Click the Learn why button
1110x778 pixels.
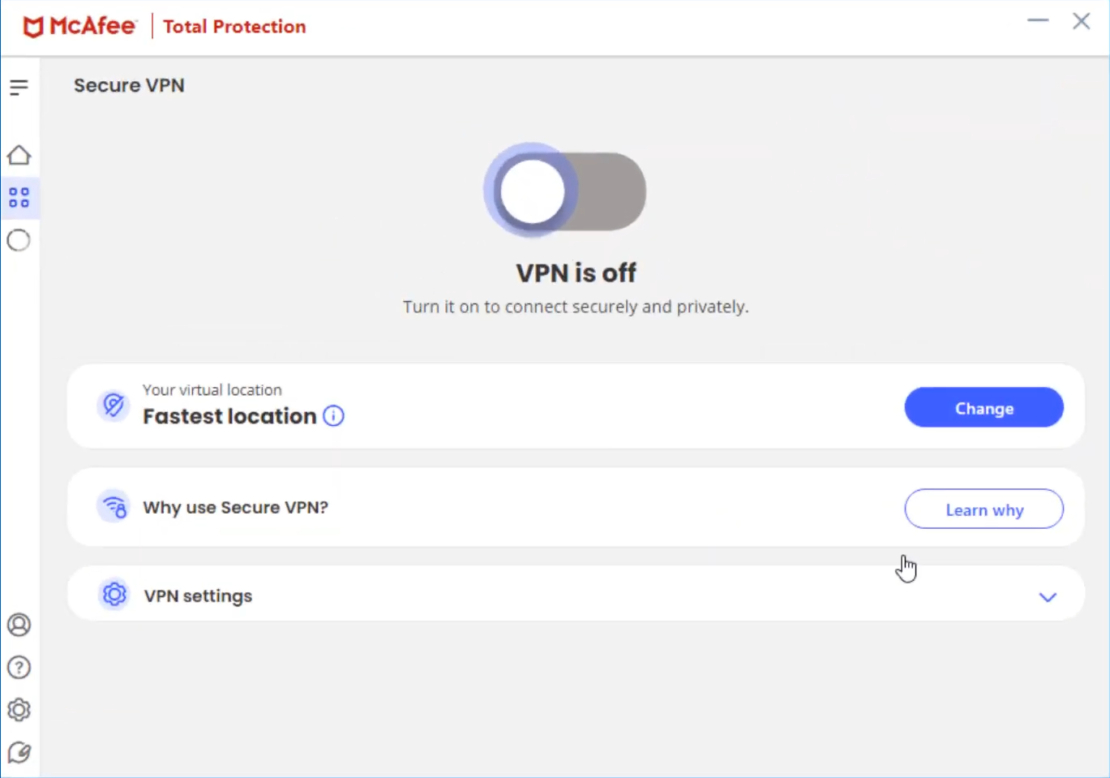983,509
